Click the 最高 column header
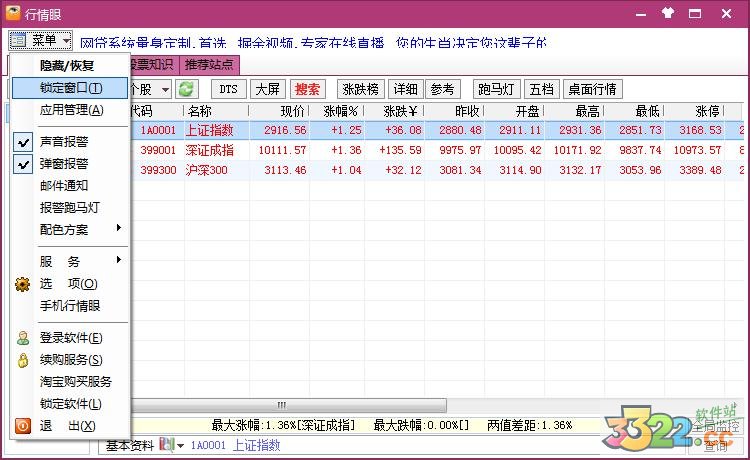Viewport: 750px width, 460px height. [574, 111]
